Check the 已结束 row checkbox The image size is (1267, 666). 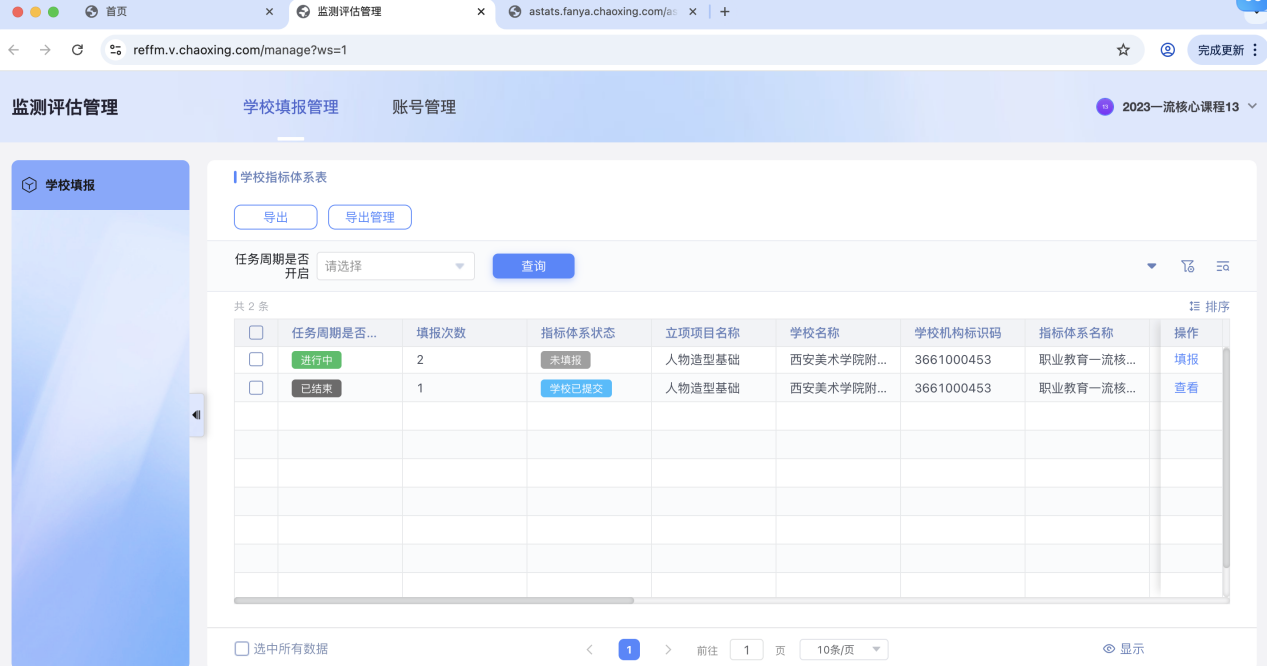click(256, 388)
